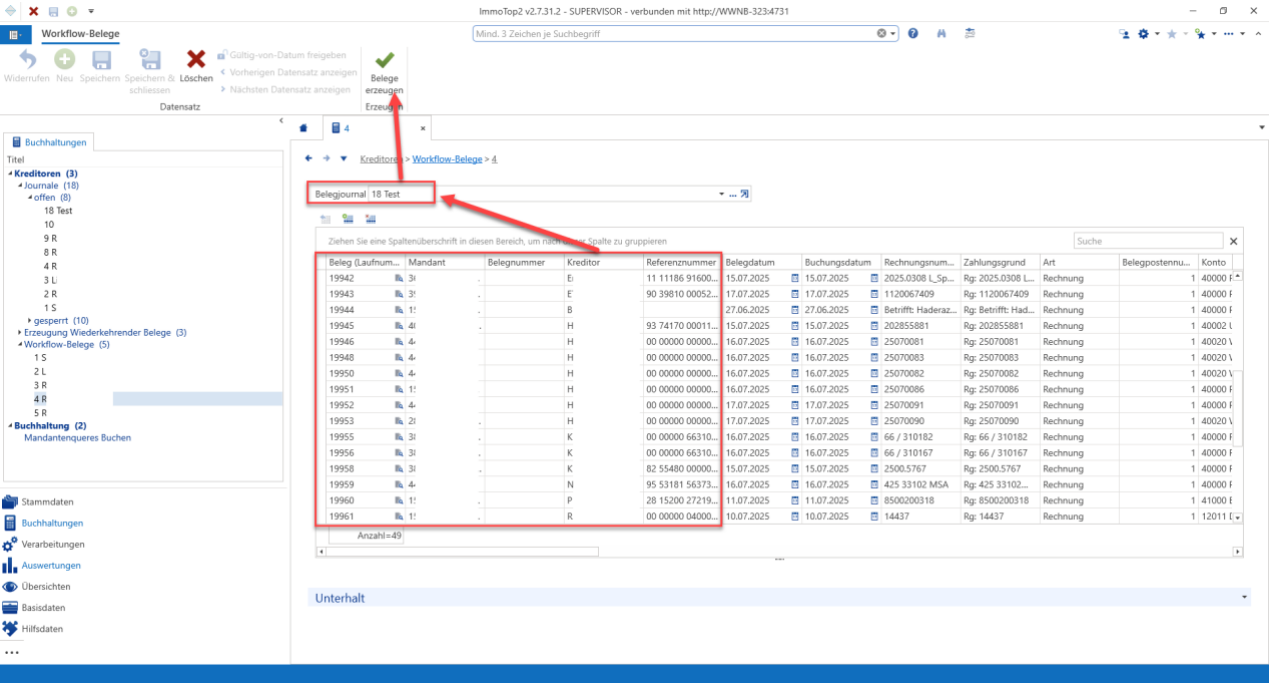Image resolution: width=1269 pixels, height=683 pixels.
Task: Collapse the Buchhaltung (2) tree node
Action: point(10,426)
